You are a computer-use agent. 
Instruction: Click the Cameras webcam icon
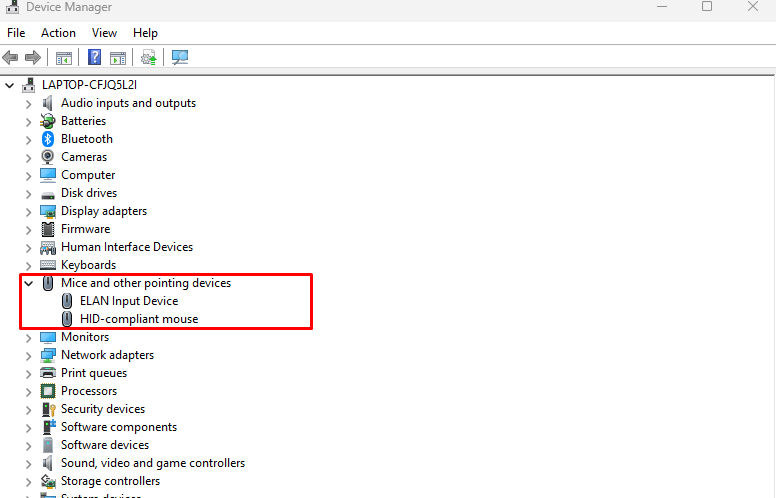coord(48,157)
